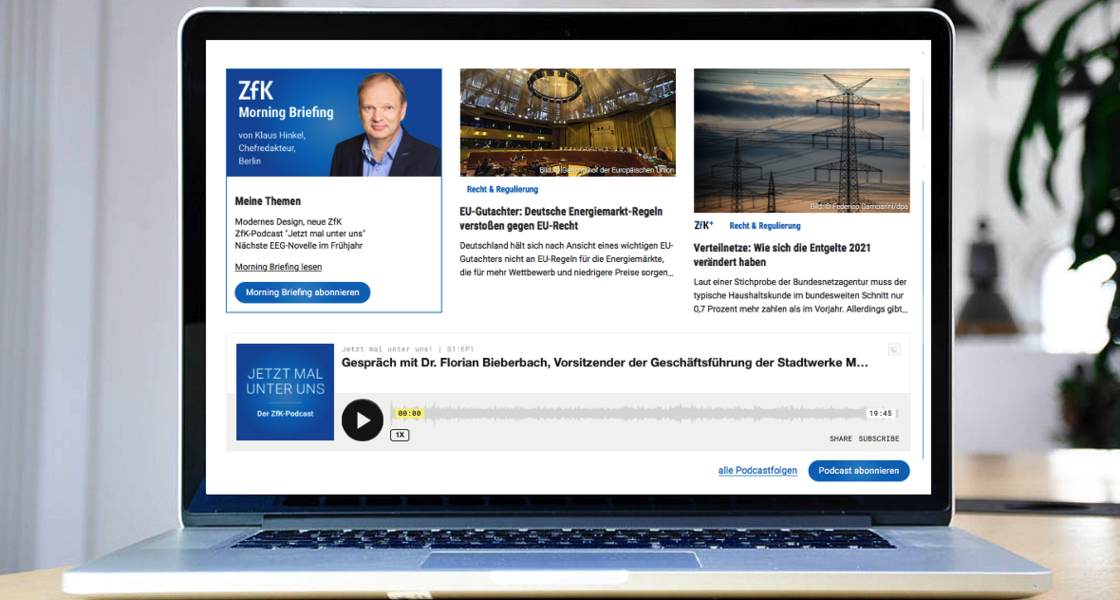Image resolution: width=1120 pixels, height=600 pixels.
Task: Open 'Recht & Regulierung' category above EU-Gutachter article
Action: tap(502, 189)
